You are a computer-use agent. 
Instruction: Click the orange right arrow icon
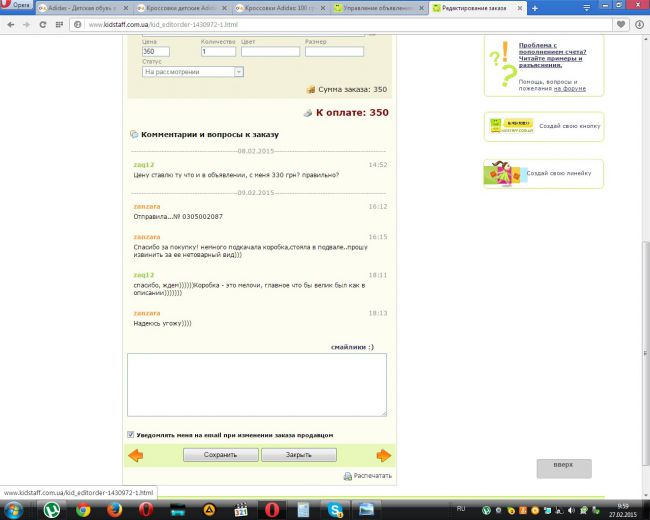383,455
